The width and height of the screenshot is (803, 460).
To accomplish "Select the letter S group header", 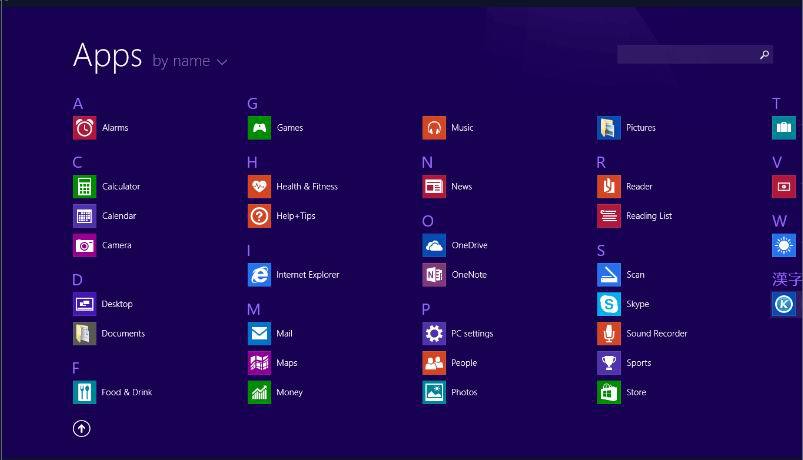I will pyautogui.click(x=601, y=250).
